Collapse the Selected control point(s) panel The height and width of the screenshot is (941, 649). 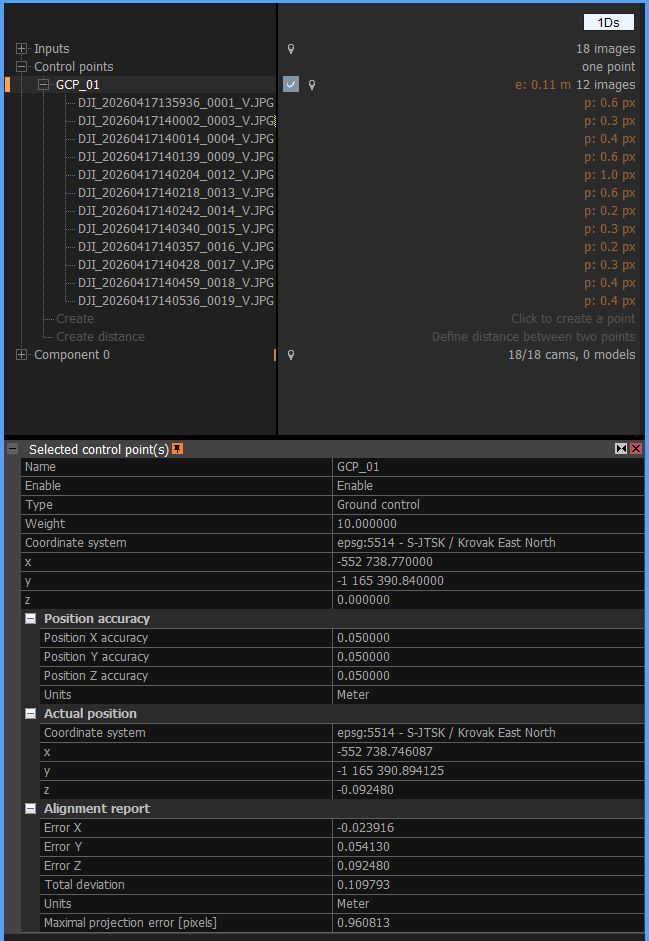tap(13, 449)
